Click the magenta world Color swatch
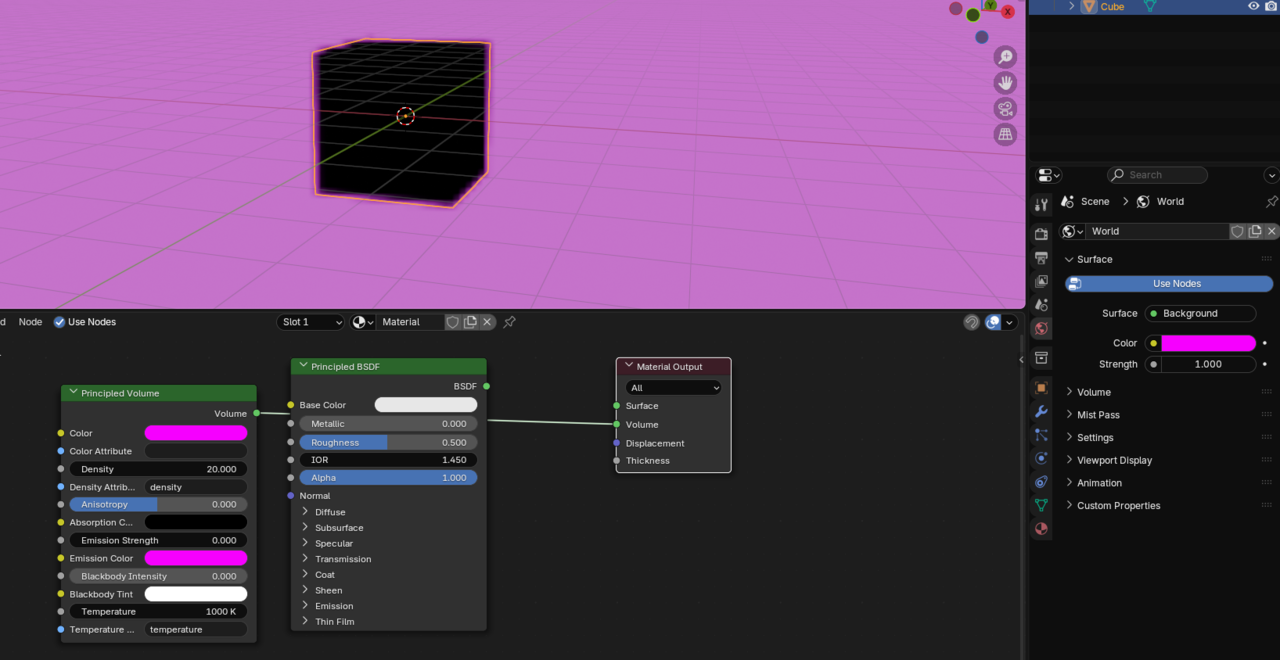The width and height of the screenshot is (1280, 660). point(1207,343)
